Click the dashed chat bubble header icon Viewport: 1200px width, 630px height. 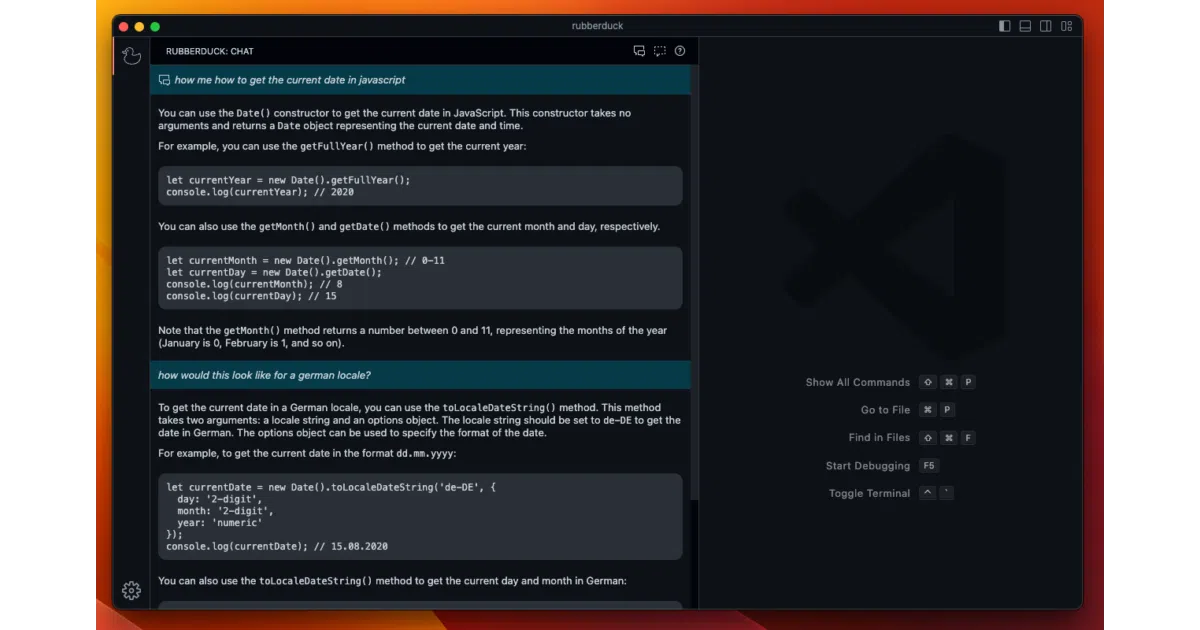(660, 51)
